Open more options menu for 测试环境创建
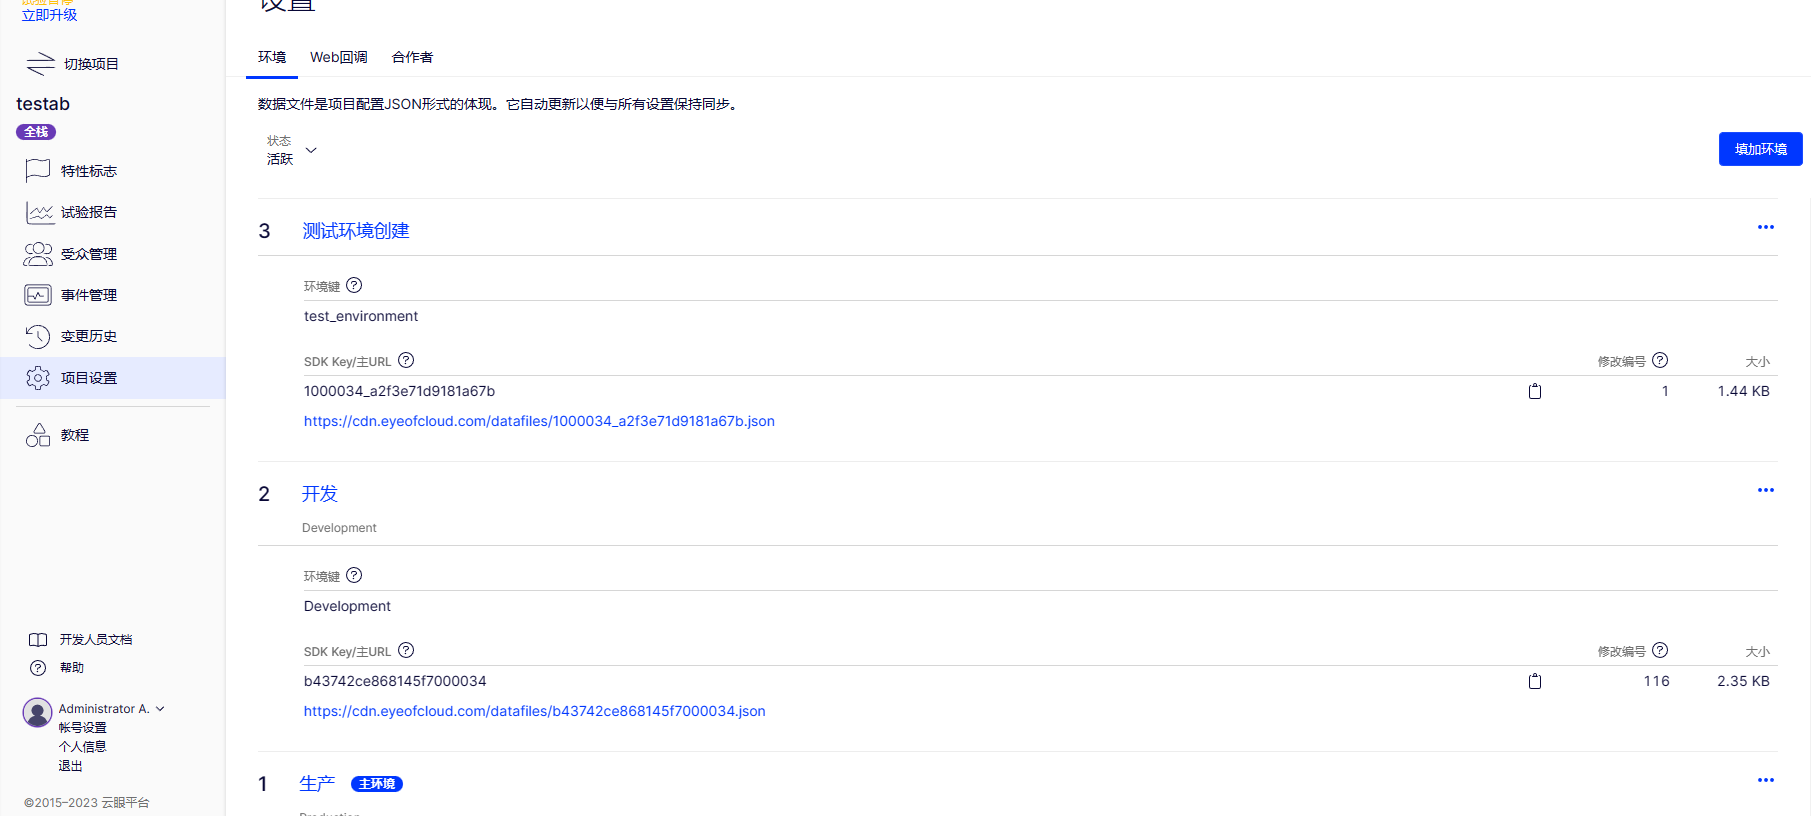This screenshot has width=1811, height=816. (x=1765, y=227)
